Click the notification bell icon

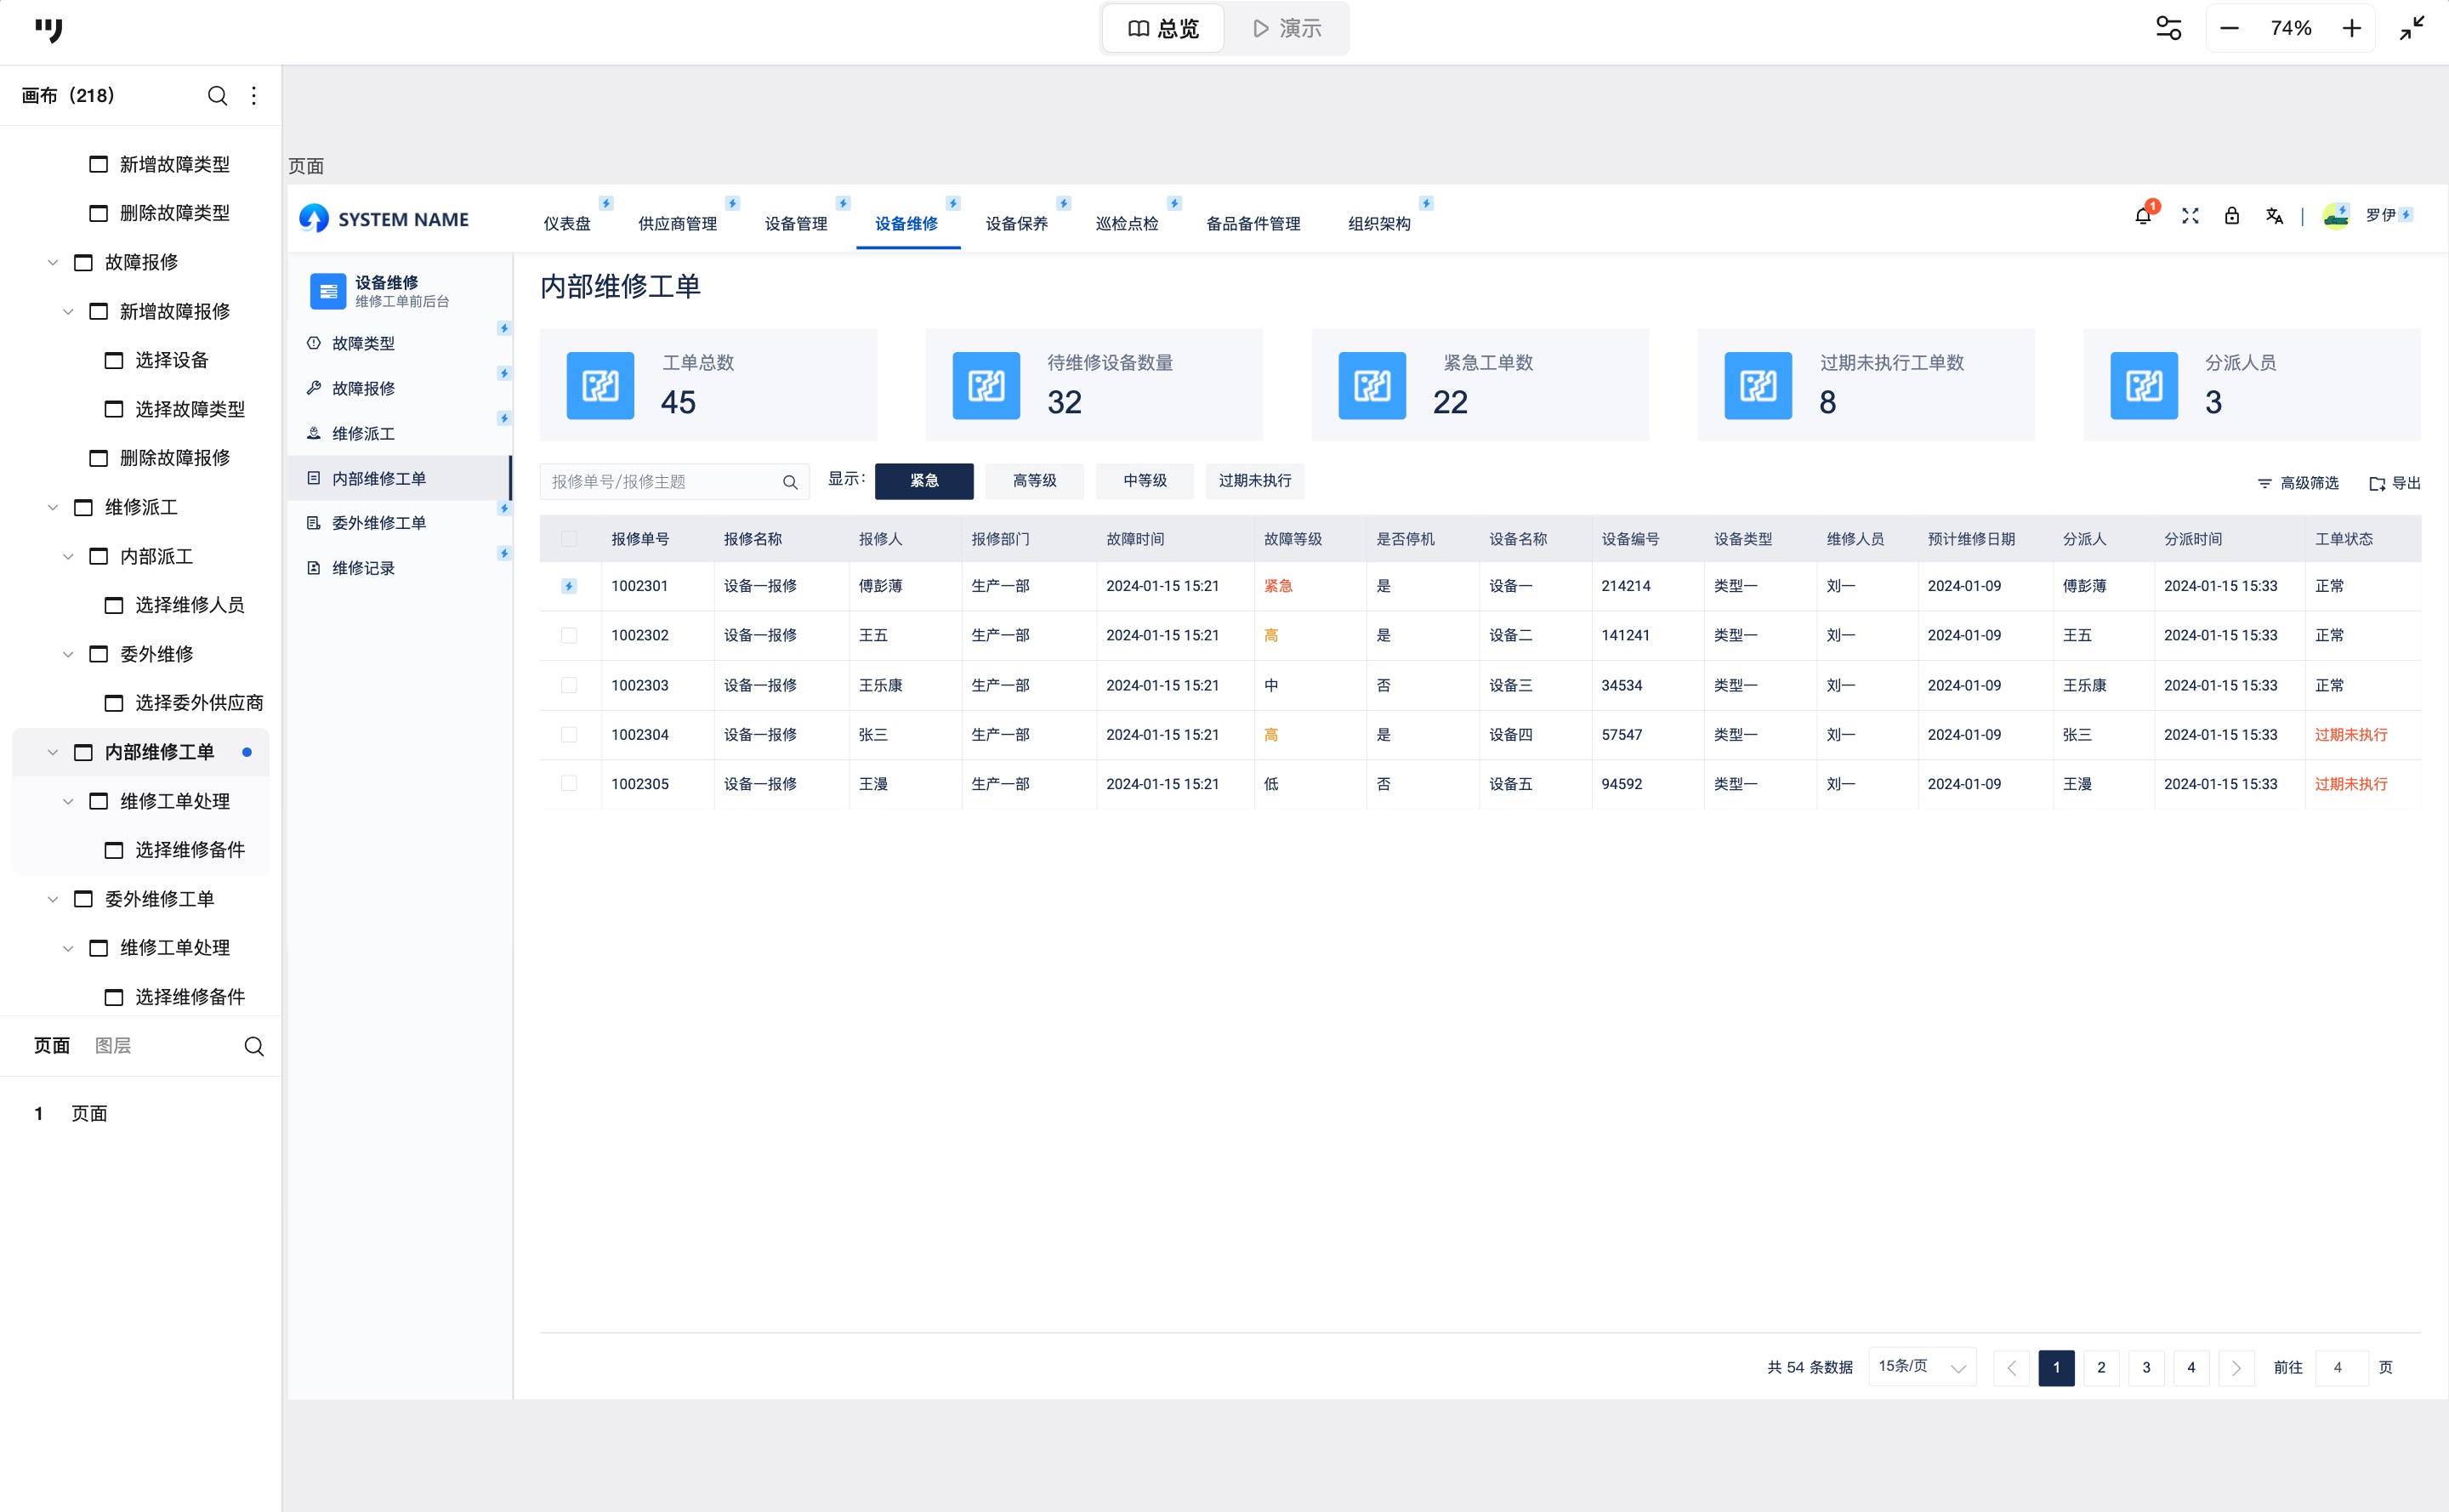(x=2142, y=216)
